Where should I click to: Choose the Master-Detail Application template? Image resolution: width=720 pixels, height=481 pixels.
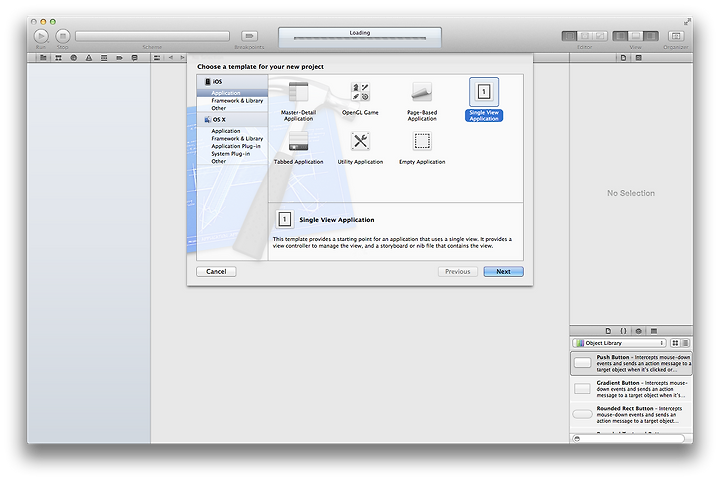pos(298,101)
